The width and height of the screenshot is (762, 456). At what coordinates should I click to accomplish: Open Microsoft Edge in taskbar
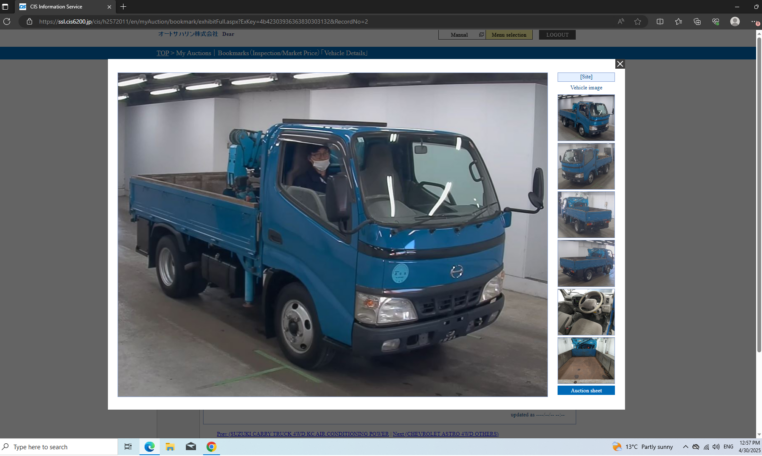point(149,447)
